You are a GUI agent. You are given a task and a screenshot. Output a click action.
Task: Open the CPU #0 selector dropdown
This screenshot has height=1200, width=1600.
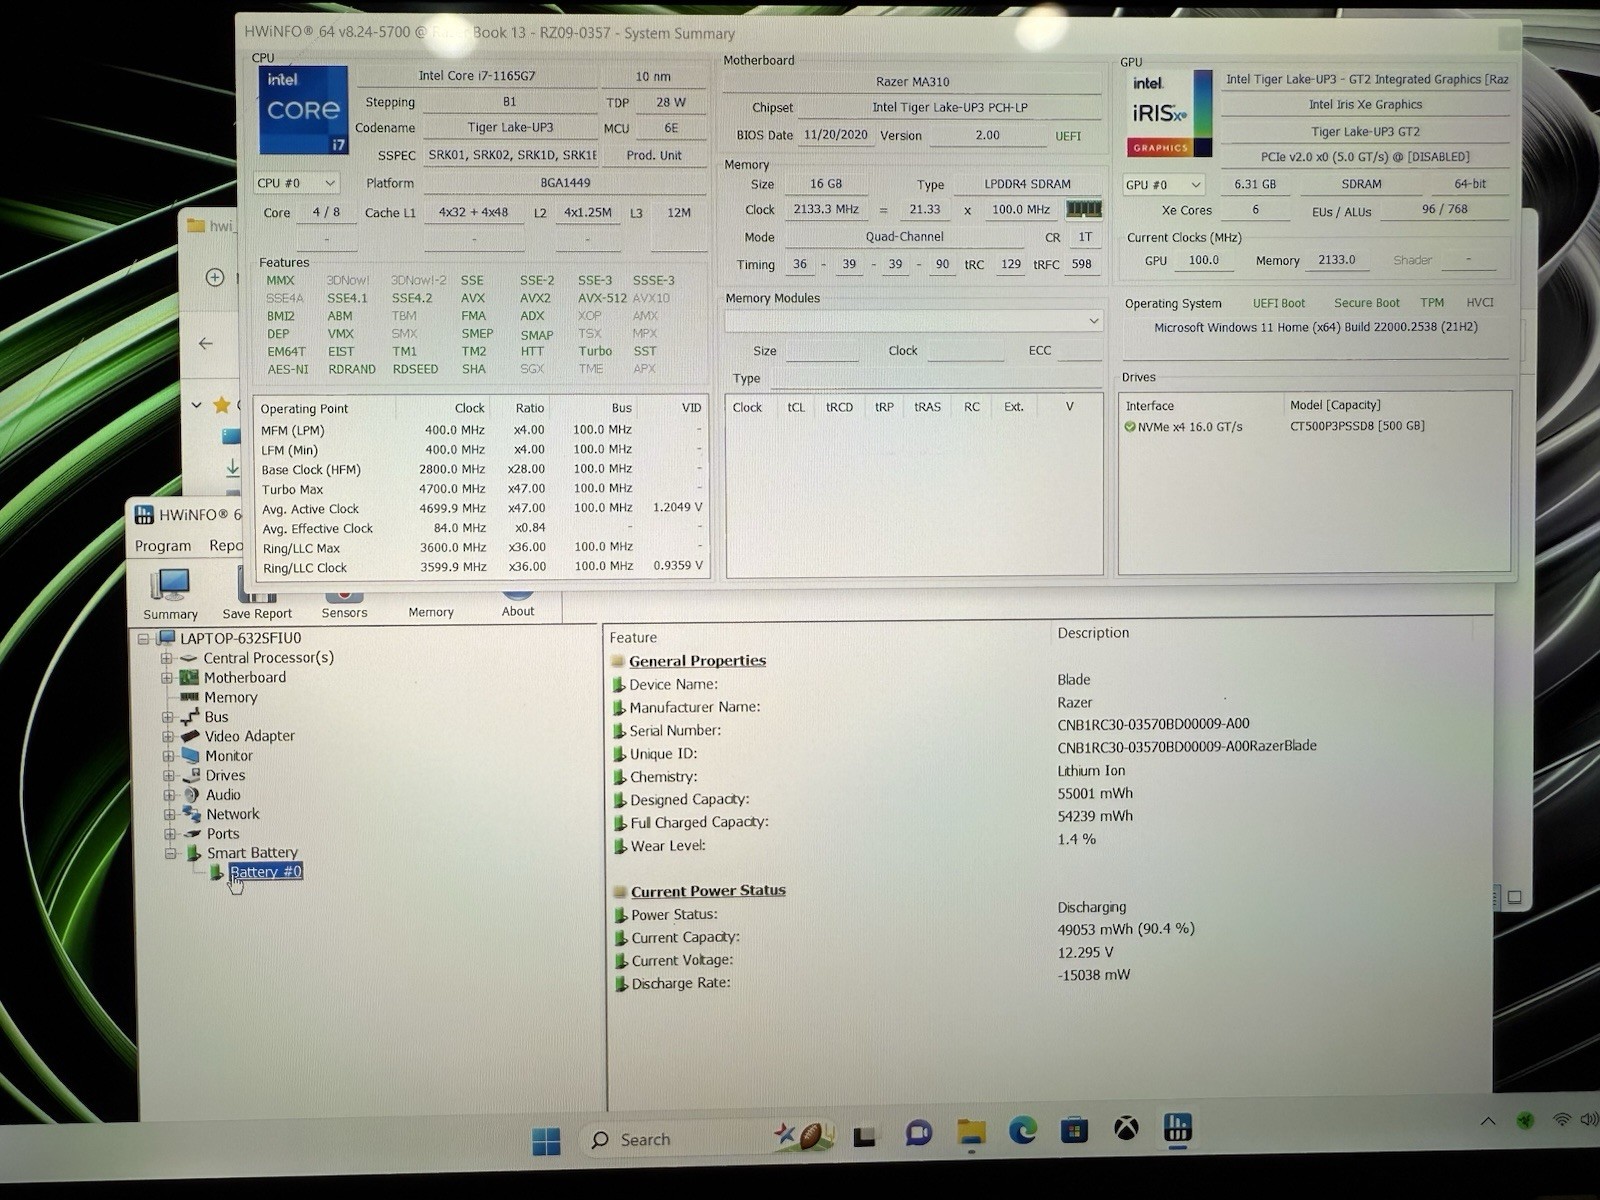click(x=296, y=183)
